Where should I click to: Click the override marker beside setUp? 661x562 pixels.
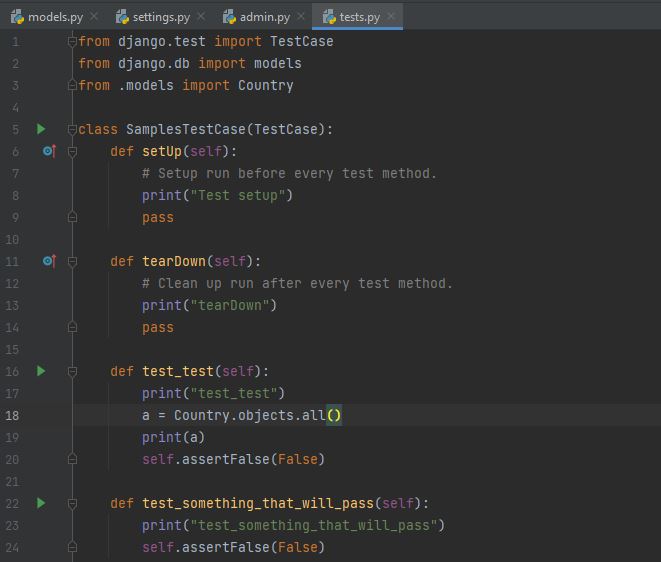coord(49,151)
